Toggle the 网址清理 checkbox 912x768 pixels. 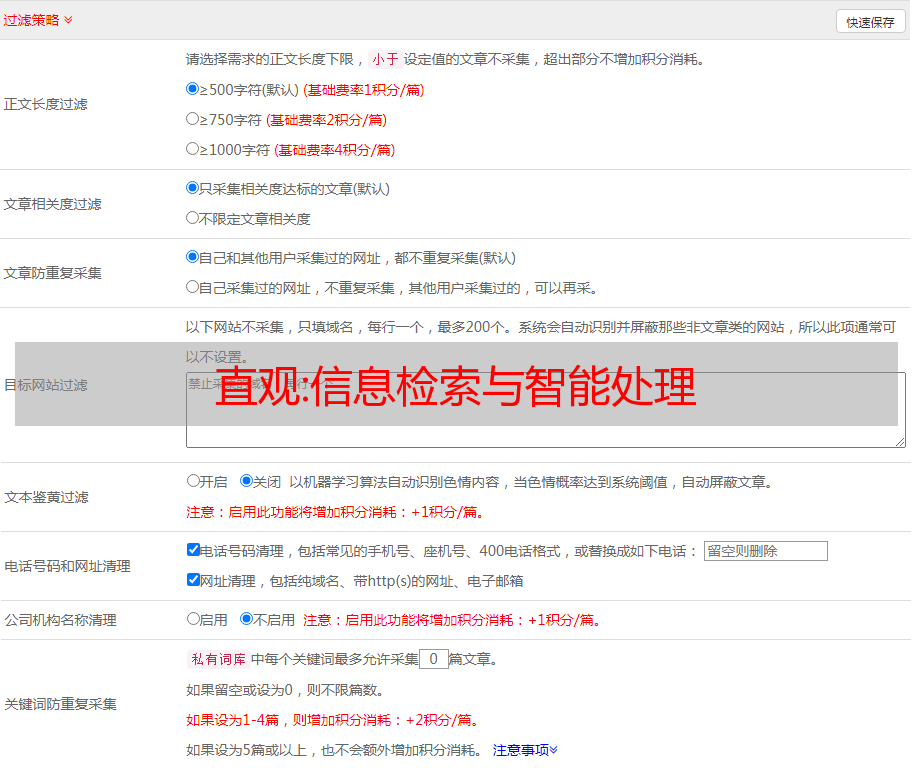point(194,580)
